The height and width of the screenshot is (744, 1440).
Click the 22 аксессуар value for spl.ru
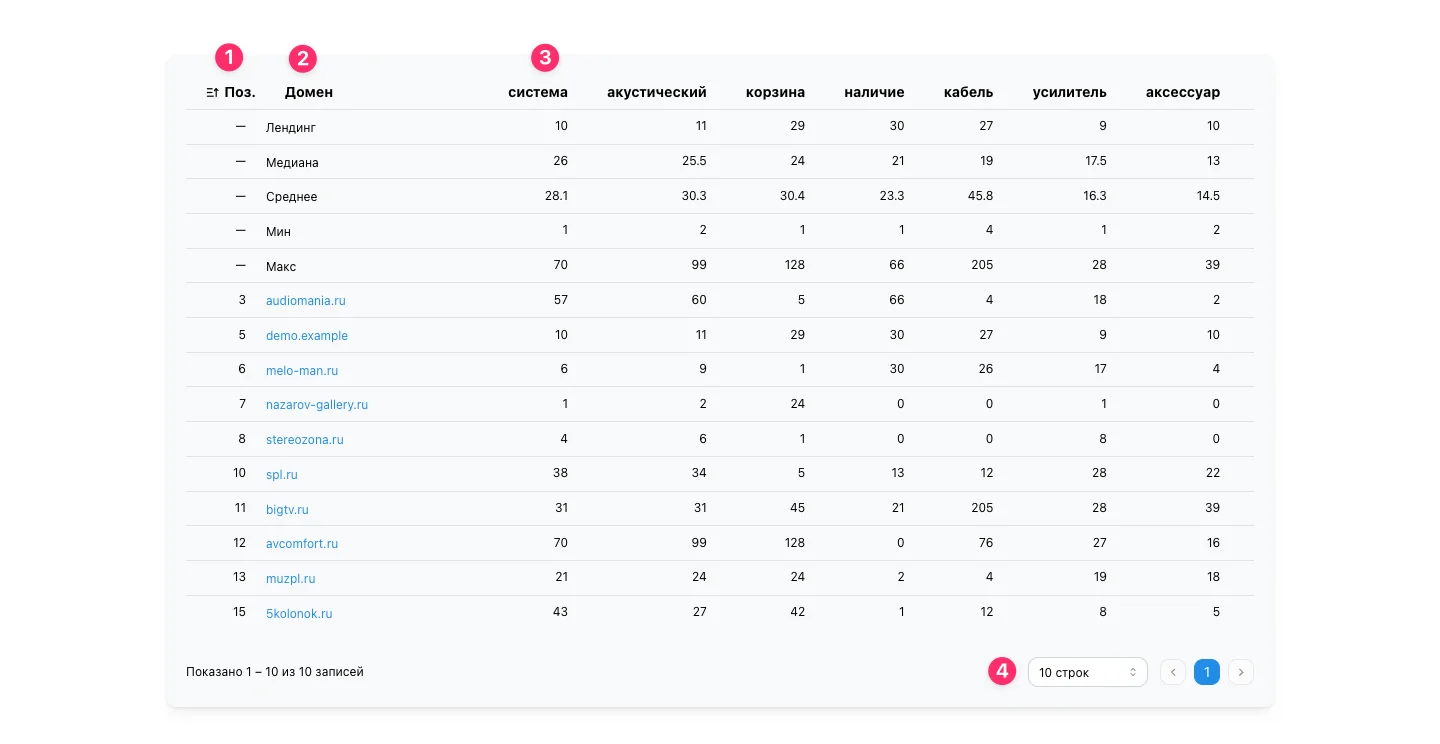coord(1213,473)
